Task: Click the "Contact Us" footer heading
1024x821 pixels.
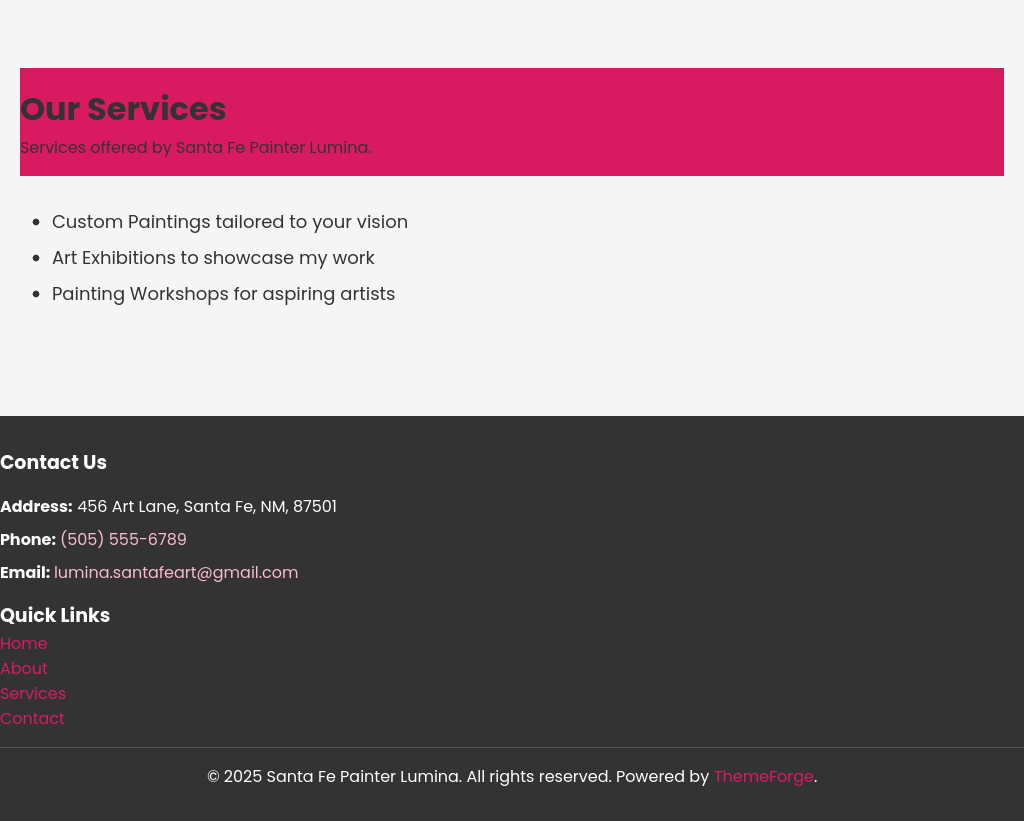Action: coord(53,463)
